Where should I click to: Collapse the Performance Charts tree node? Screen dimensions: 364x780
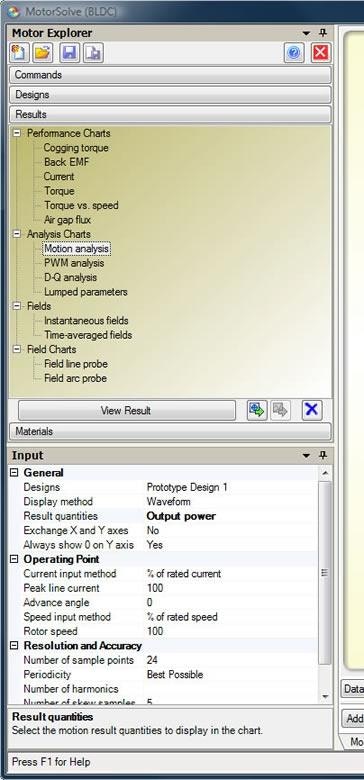(17, 133)
